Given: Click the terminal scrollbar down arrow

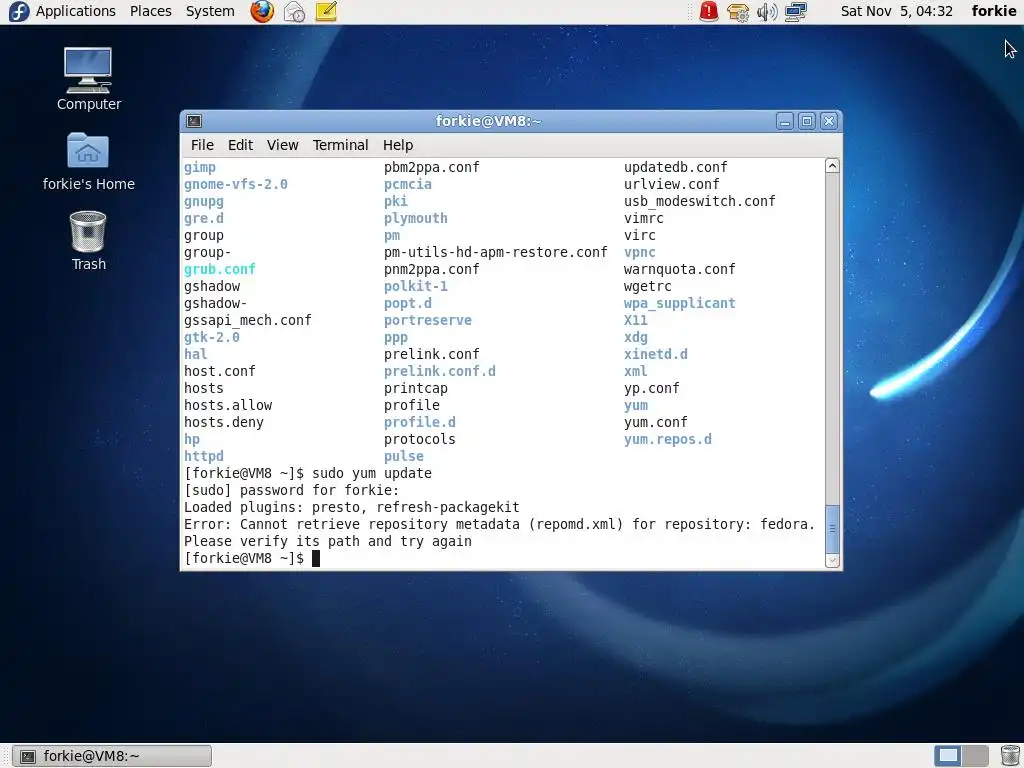Looking at the screenshot, I should (832, 560).
